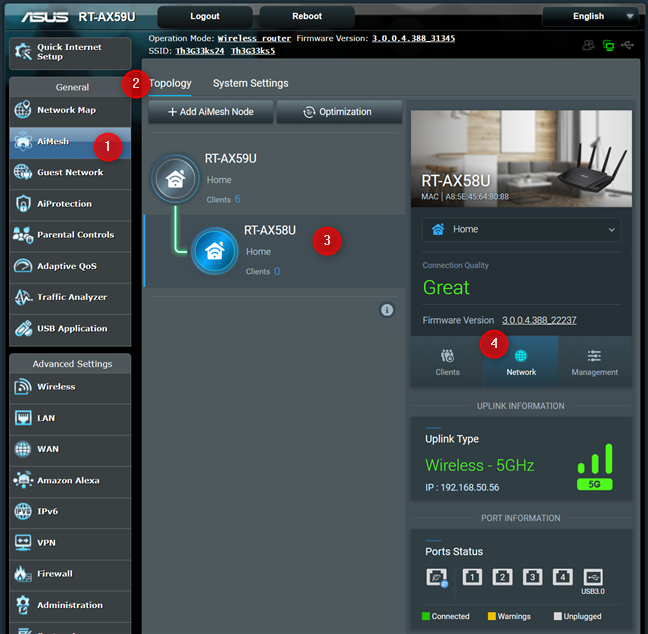Click the Amazon Alexa icon
The width and height of the screenshot is (648, 634).
click(x=23, y=480)
